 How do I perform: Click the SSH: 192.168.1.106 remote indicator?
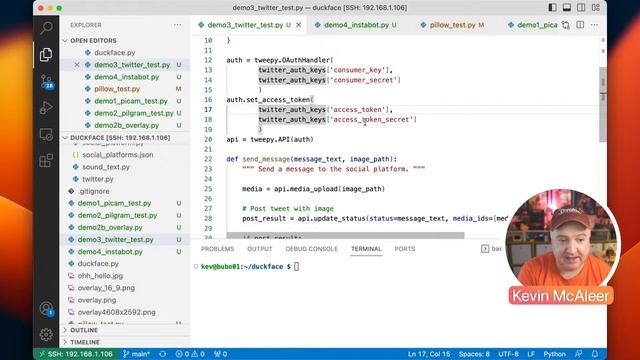click(x=76, y=354)
